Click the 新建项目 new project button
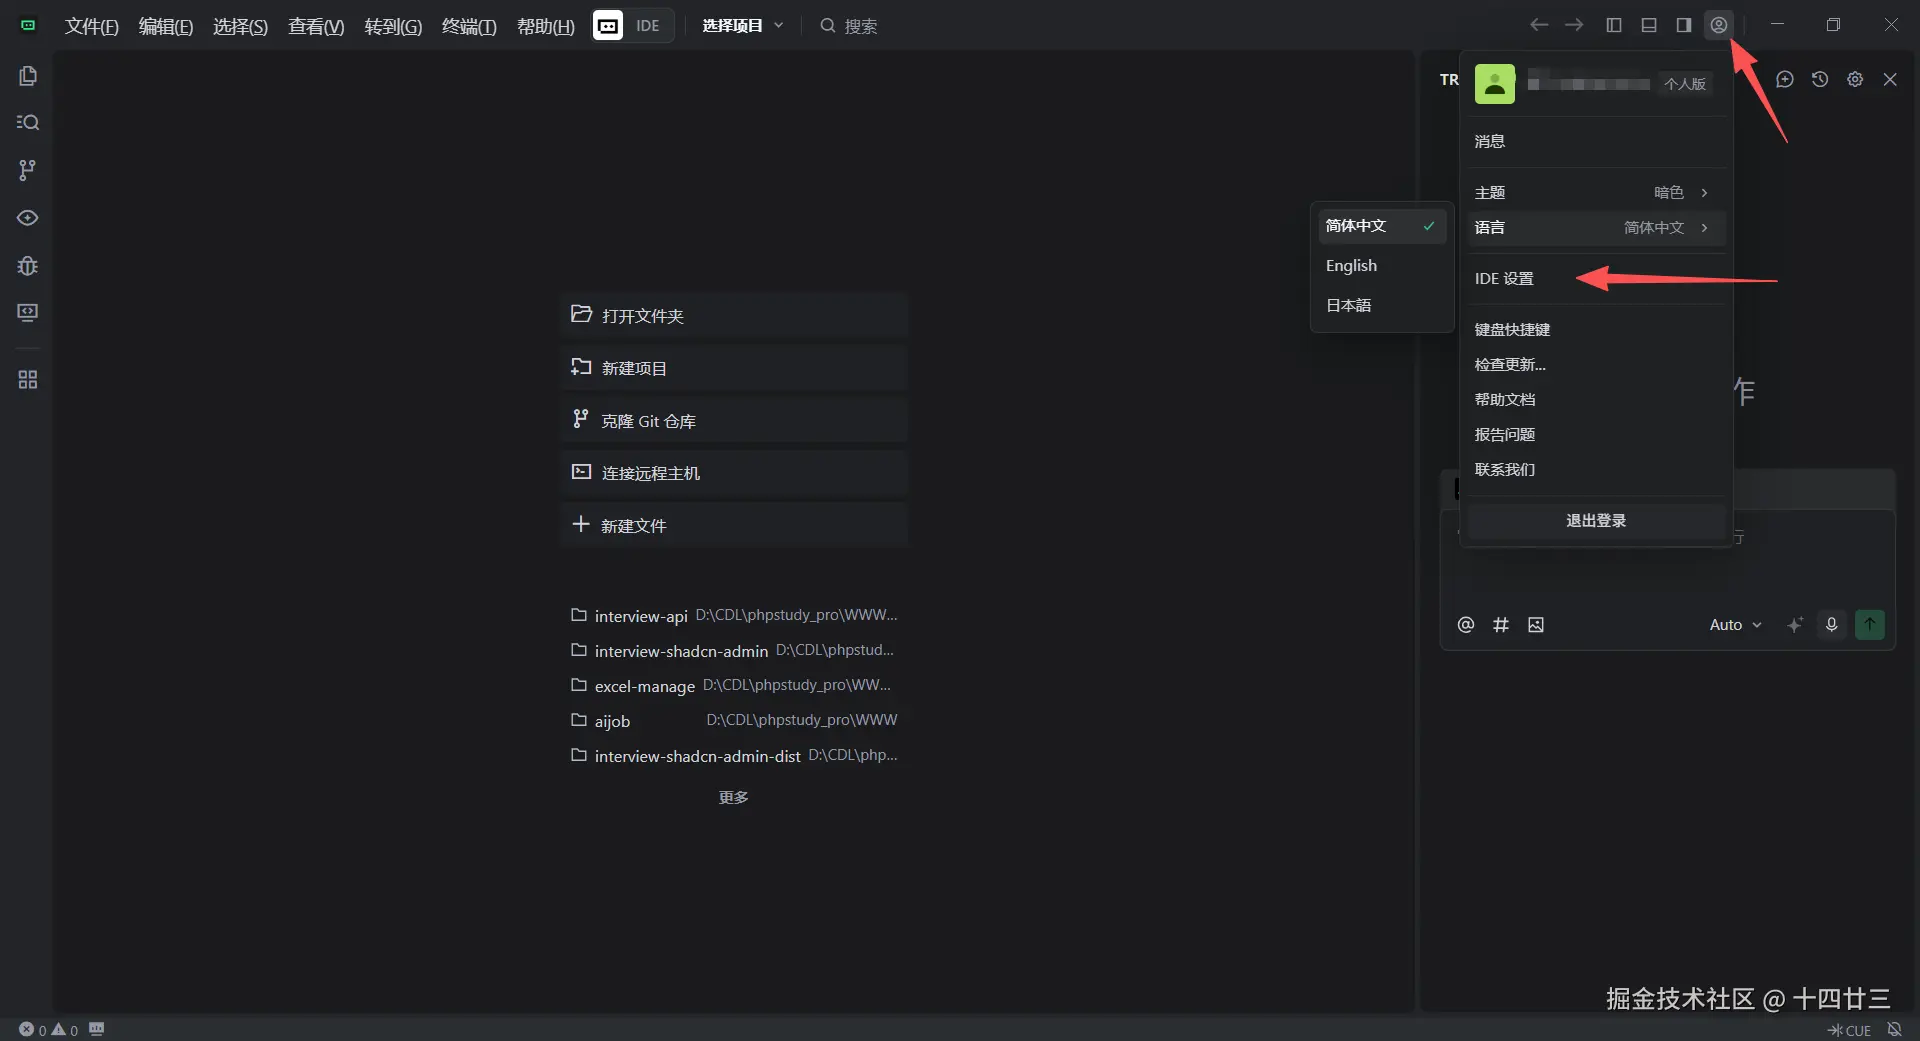The height and width of the screenshot is (1041, 1920). (734, 368)
